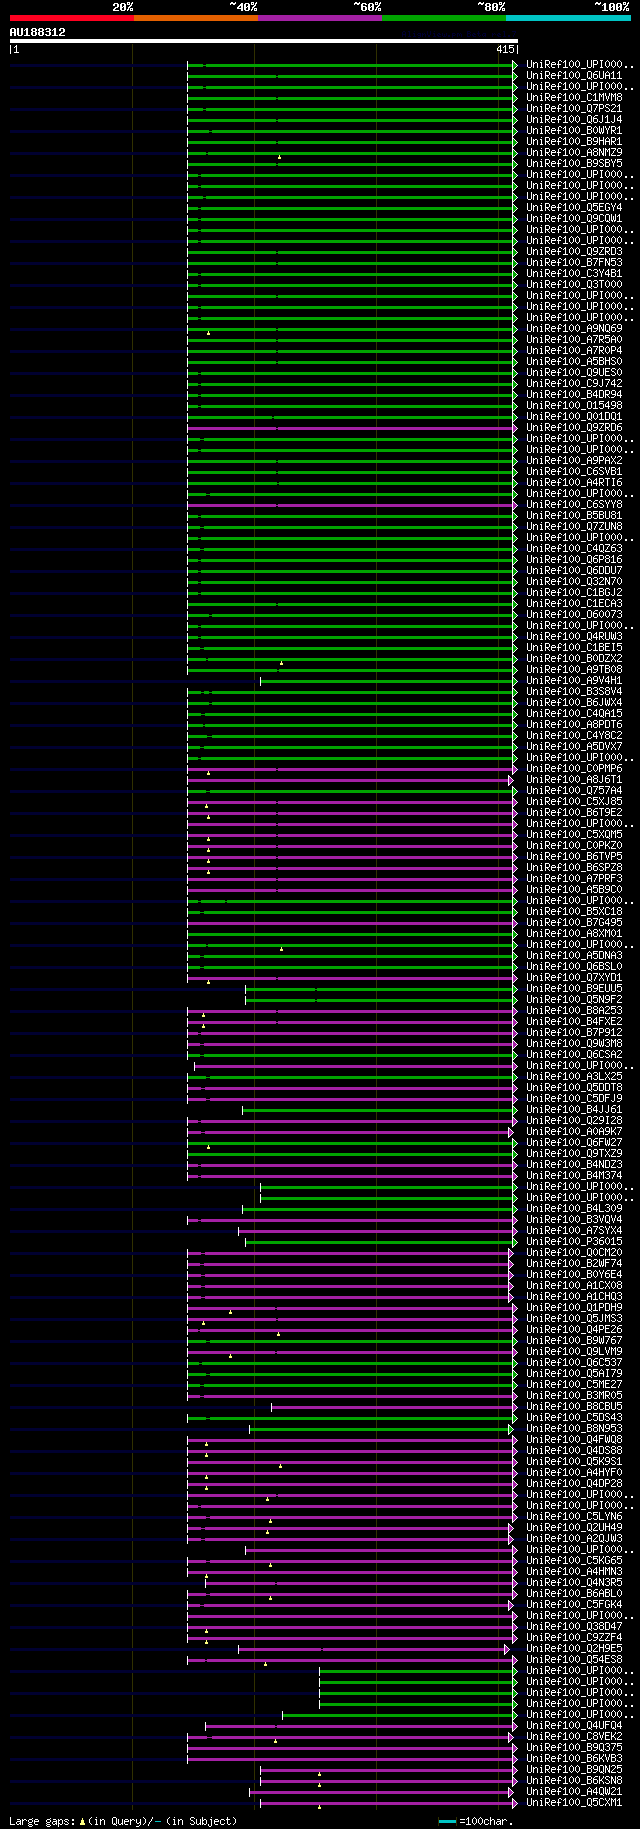Click the 'Large gaps' legend text
640x1829 pixels.
coord(41,1821)
